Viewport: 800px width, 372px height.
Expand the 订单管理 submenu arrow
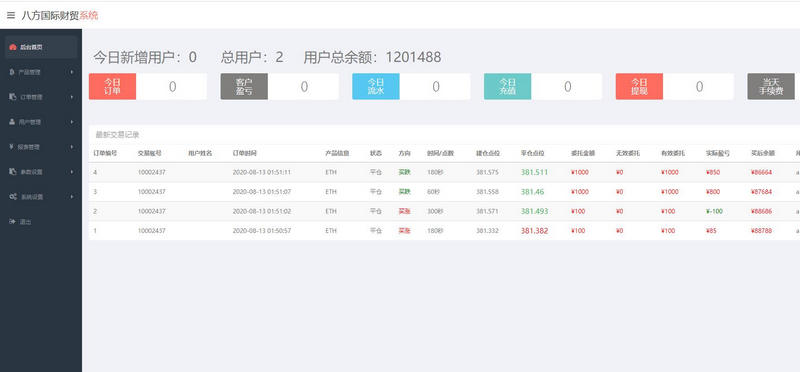[x=72, y=97]
